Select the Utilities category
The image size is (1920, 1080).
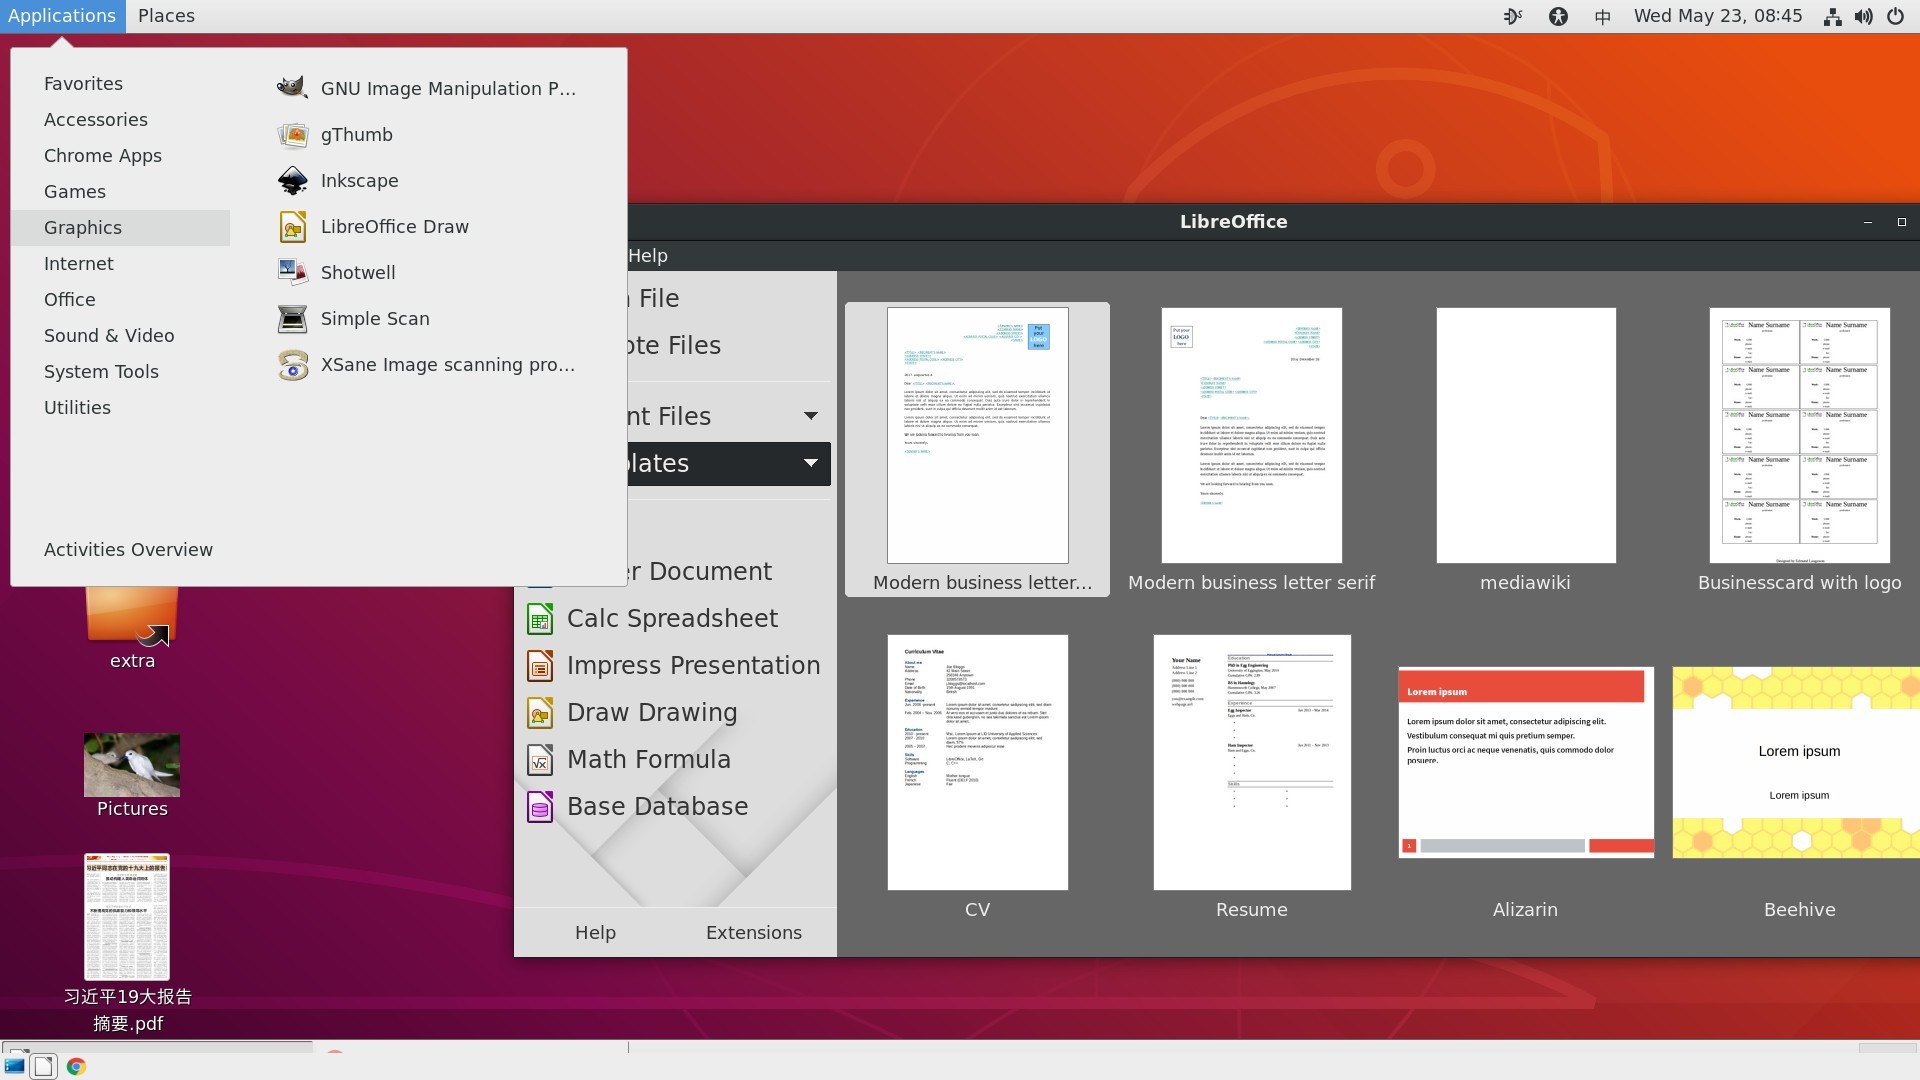click(121, 408)
